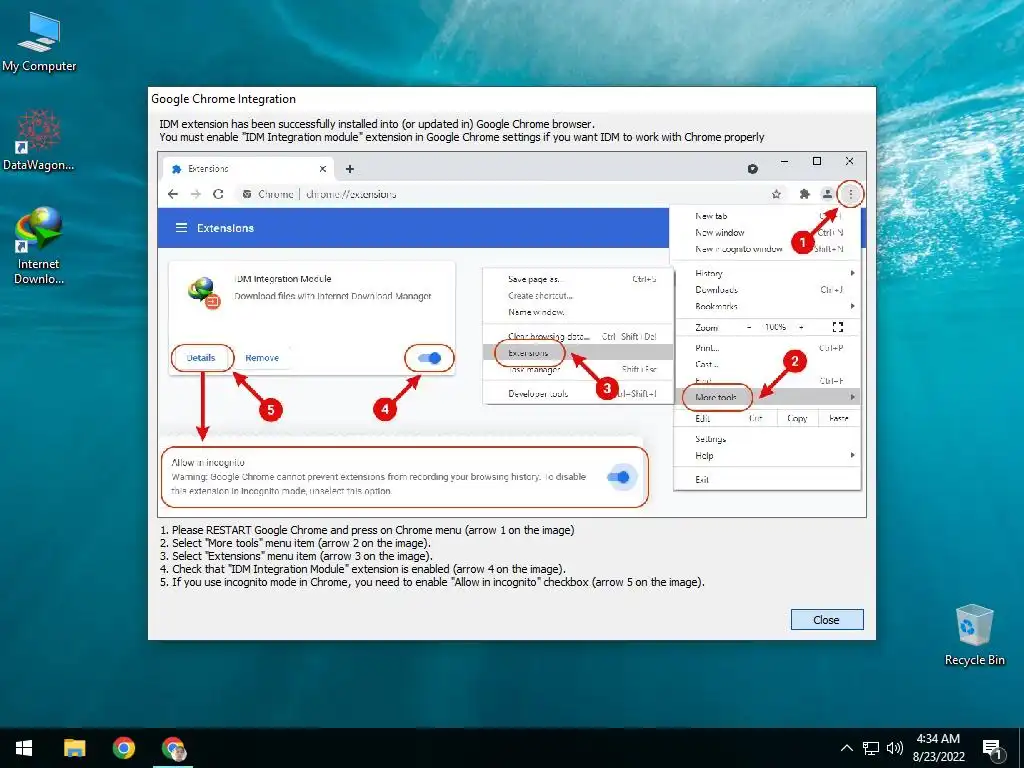Click the Close button in the IDM dialog
The width and height of the screenshot is (1024, 768).
(827, 620)
